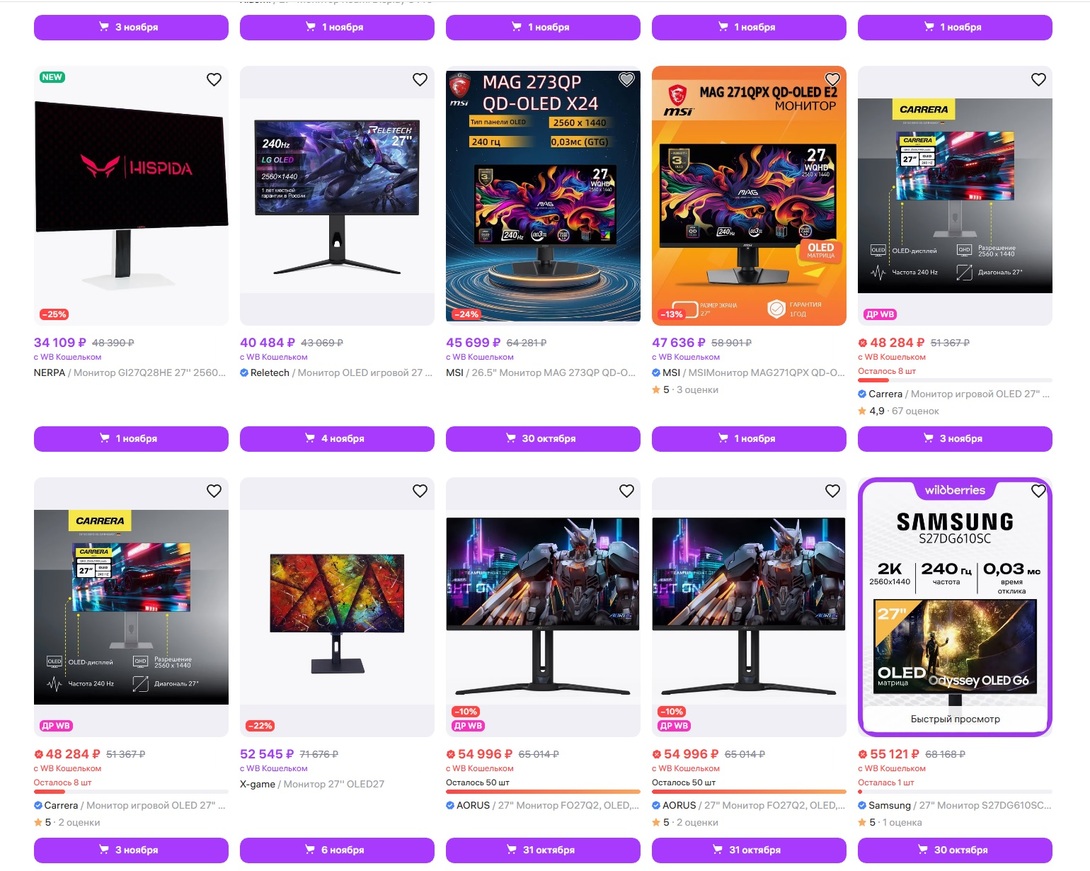Add MSI MAG 273QP to favorites
Viewport: 1090px width, 871px height.
click(x=626, y=79)
